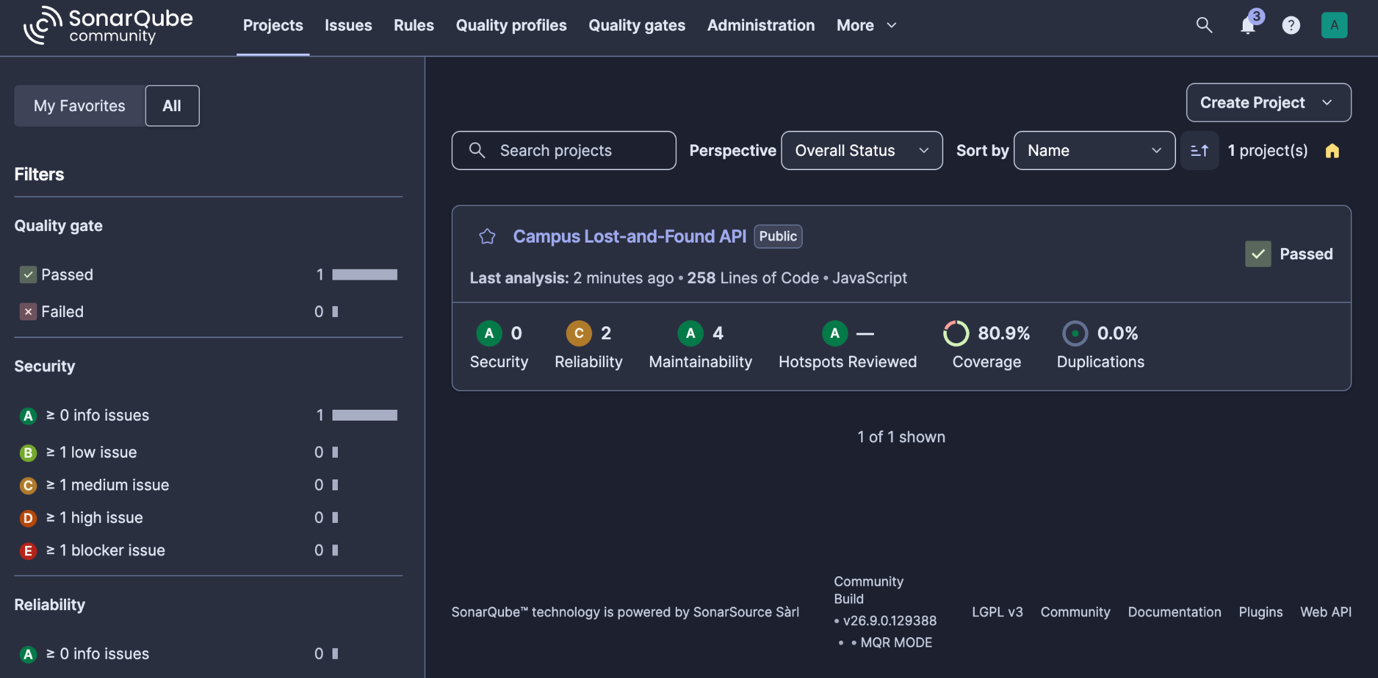The width and height of the screenshot is (1378, 678).
Task: Open the help question mark icon
Action: point(1291,25)
